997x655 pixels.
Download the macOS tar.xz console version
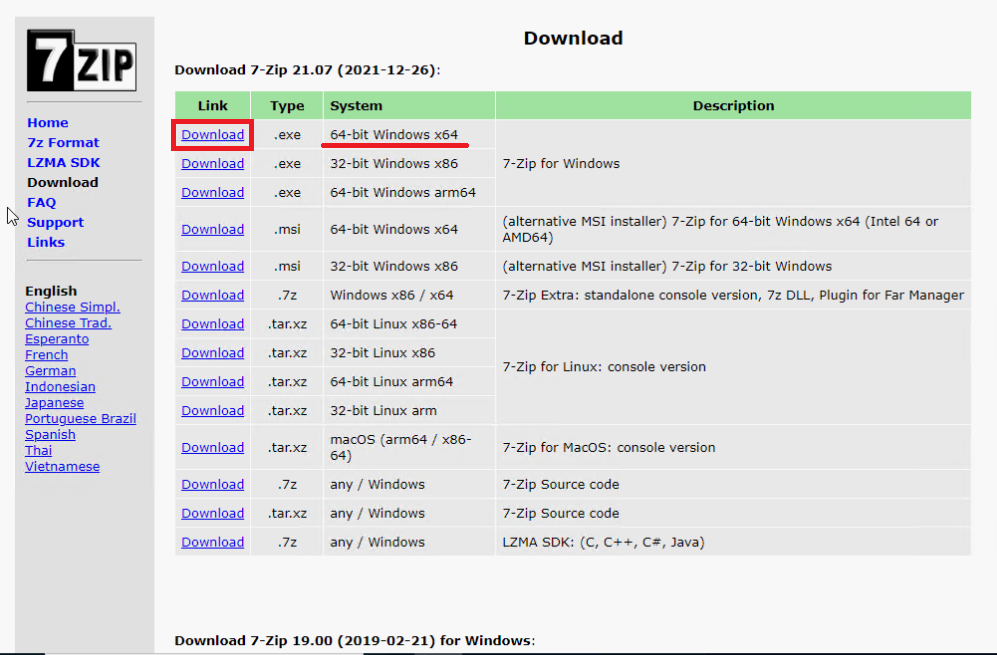[212, 447]
